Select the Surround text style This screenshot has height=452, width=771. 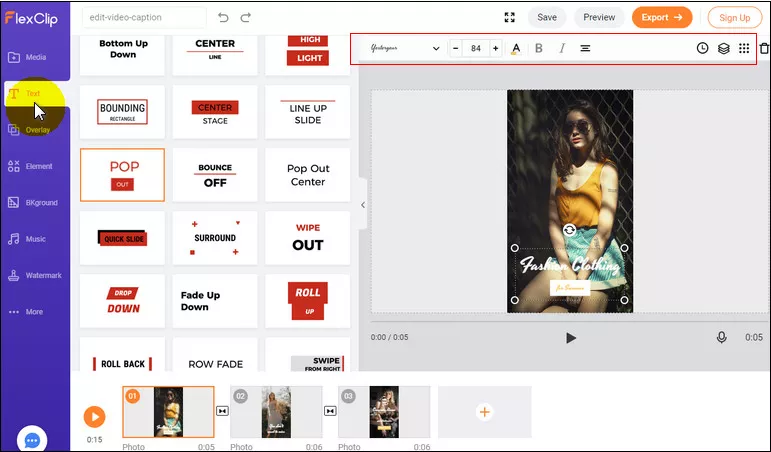pos(215,238)
